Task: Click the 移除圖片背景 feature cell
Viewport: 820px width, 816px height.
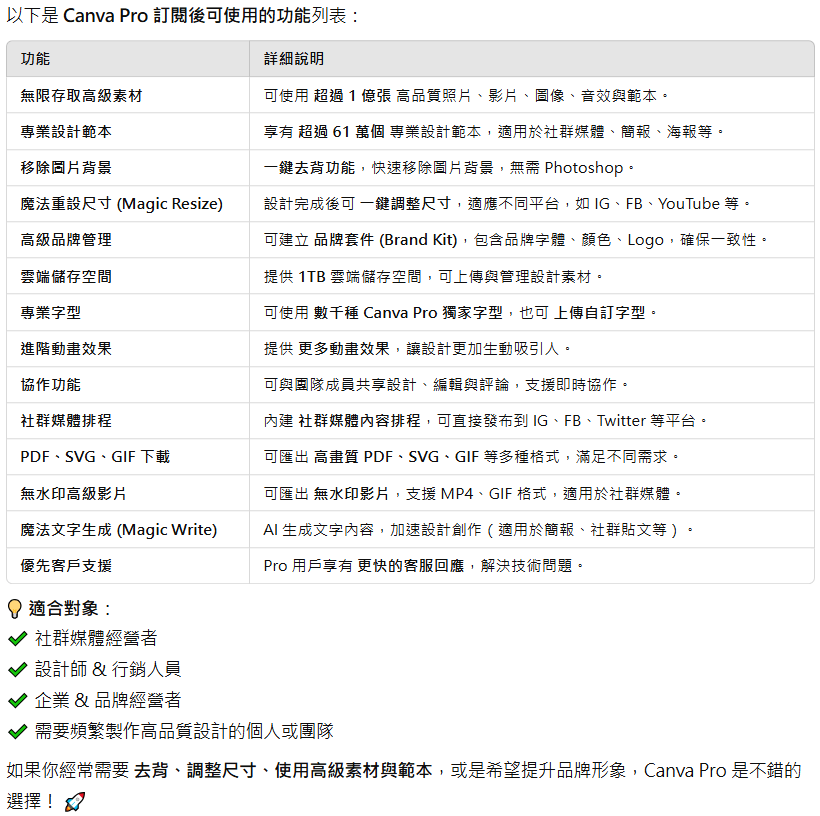Action: point(66,168)
